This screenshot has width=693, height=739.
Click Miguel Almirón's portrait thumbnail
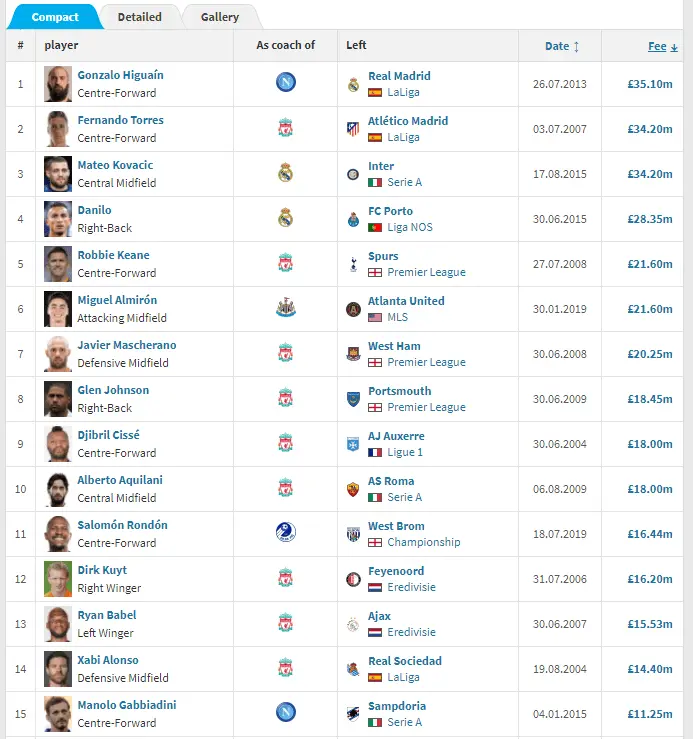coord(58,308)
